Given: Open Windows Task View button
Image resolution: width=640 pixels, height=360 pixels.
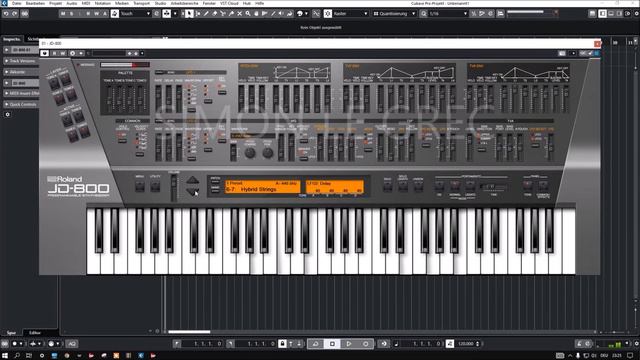Looking at the screenshot, I should tap(29, 356).
